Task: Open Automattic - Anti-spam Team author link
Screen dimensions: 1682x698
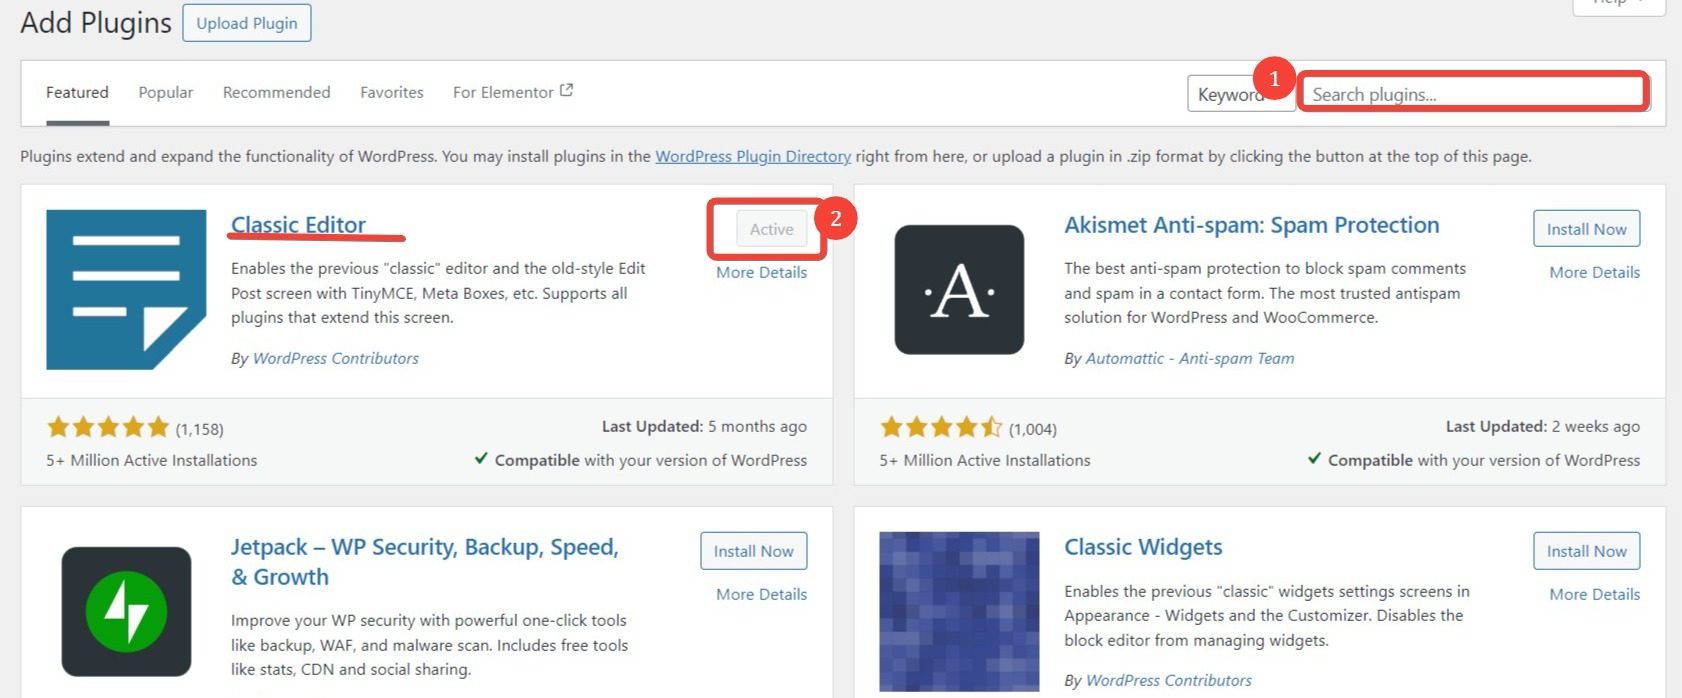Action: point(1190,358)
